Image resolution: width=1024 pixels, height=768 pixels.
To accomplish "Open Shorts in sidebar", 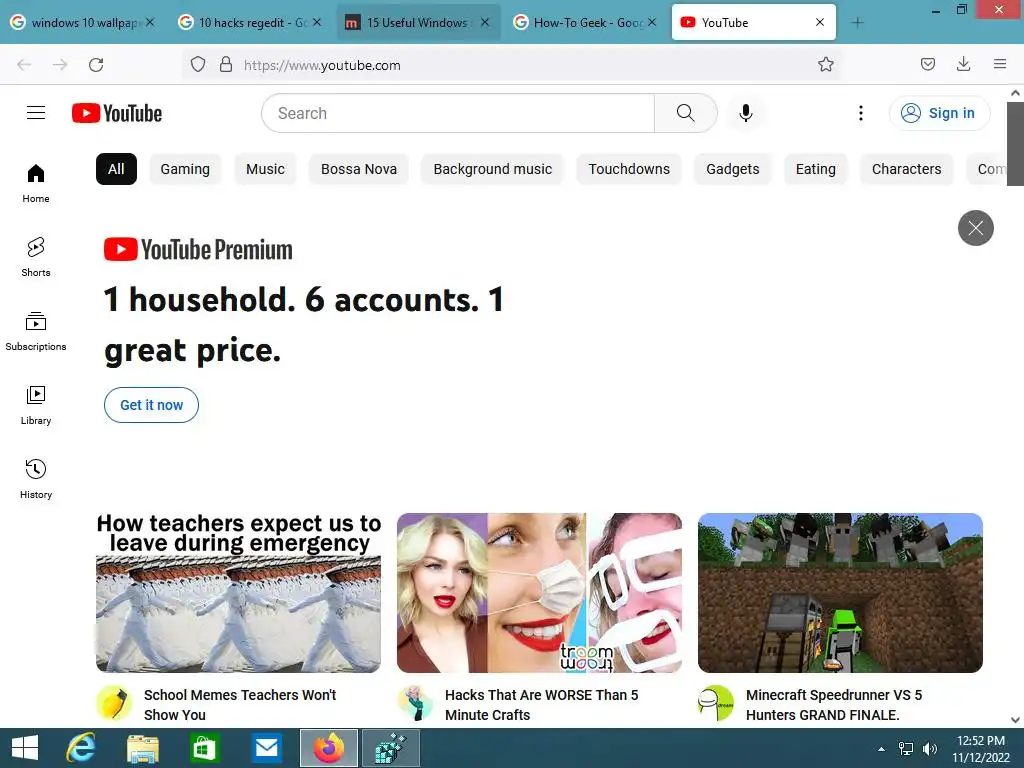I will point(36,257).
